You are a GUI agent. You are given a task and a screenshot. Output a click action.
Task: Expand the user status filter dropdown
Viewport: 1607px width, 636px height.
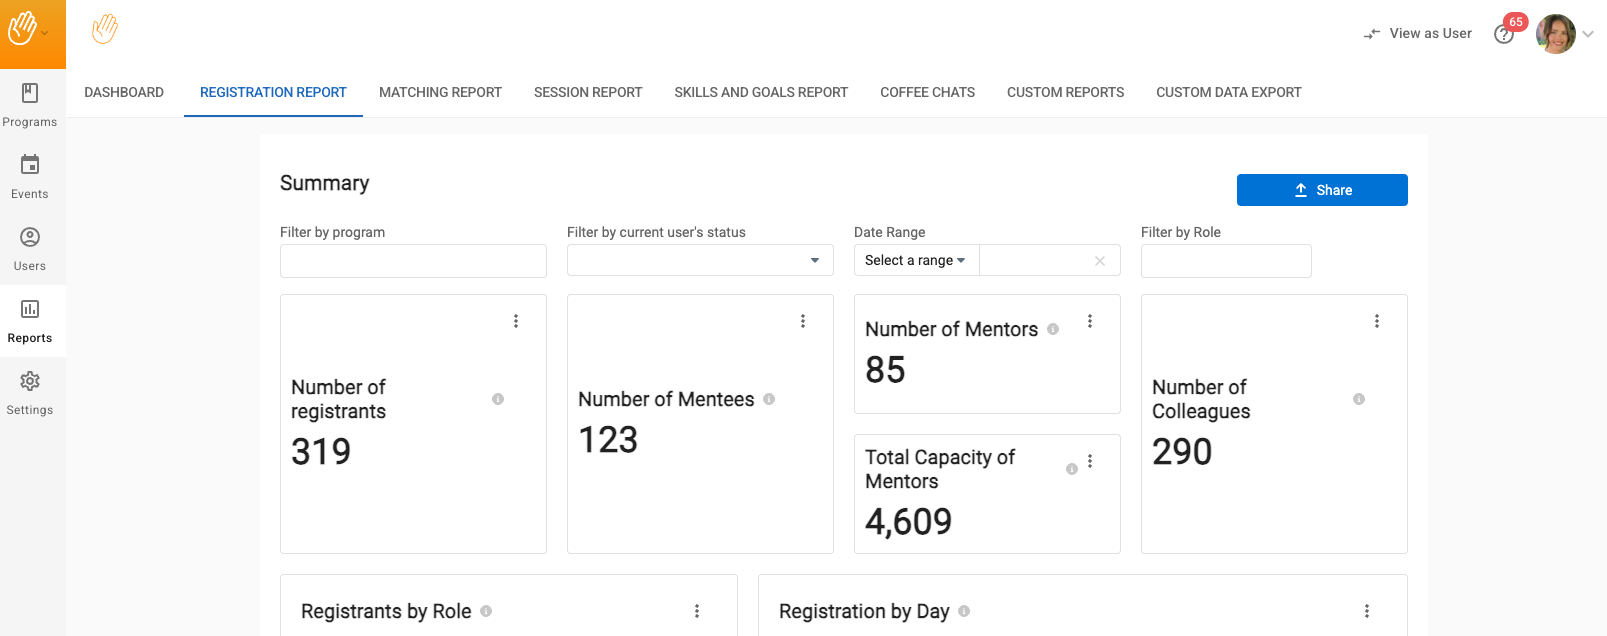coord(815,261)
